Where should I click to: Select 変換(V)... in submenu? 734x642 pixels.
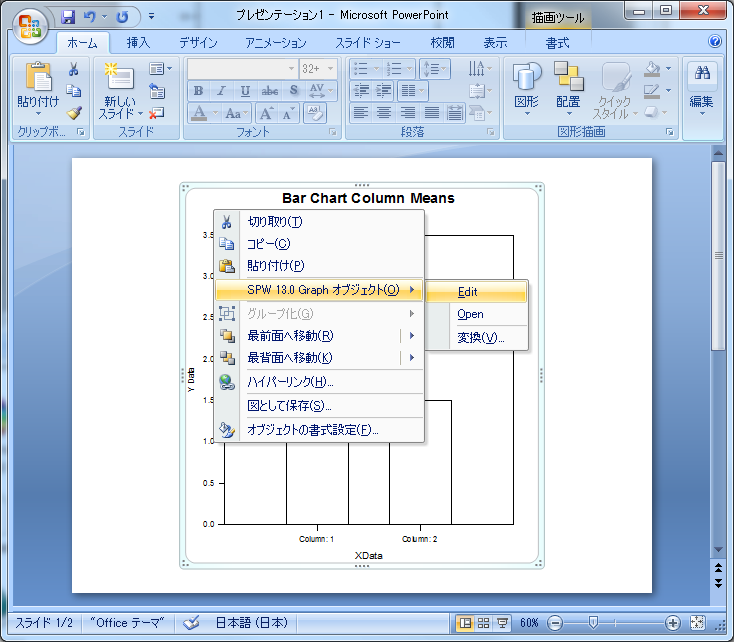(477, 337)
